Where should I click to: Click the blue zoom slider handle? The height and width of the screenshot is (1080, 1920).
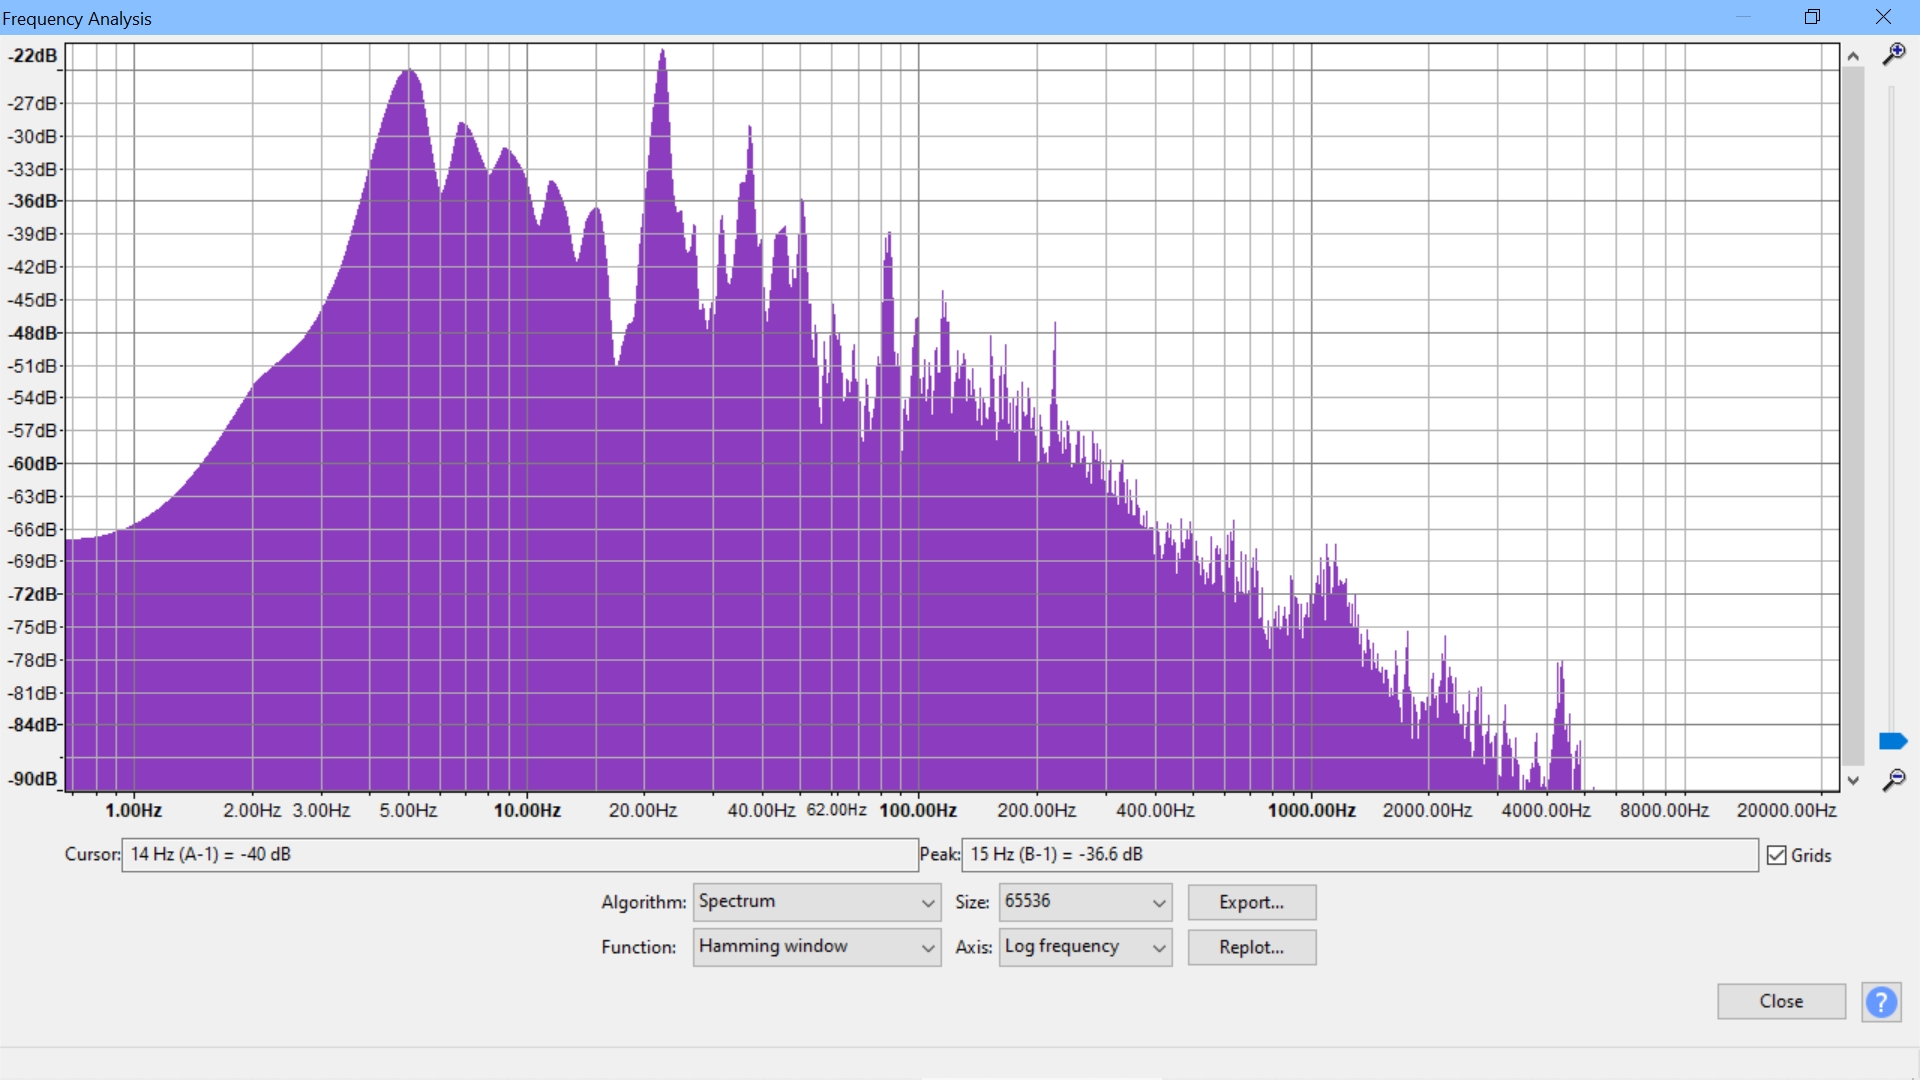pyautogui.click(x=1892, y=741)
